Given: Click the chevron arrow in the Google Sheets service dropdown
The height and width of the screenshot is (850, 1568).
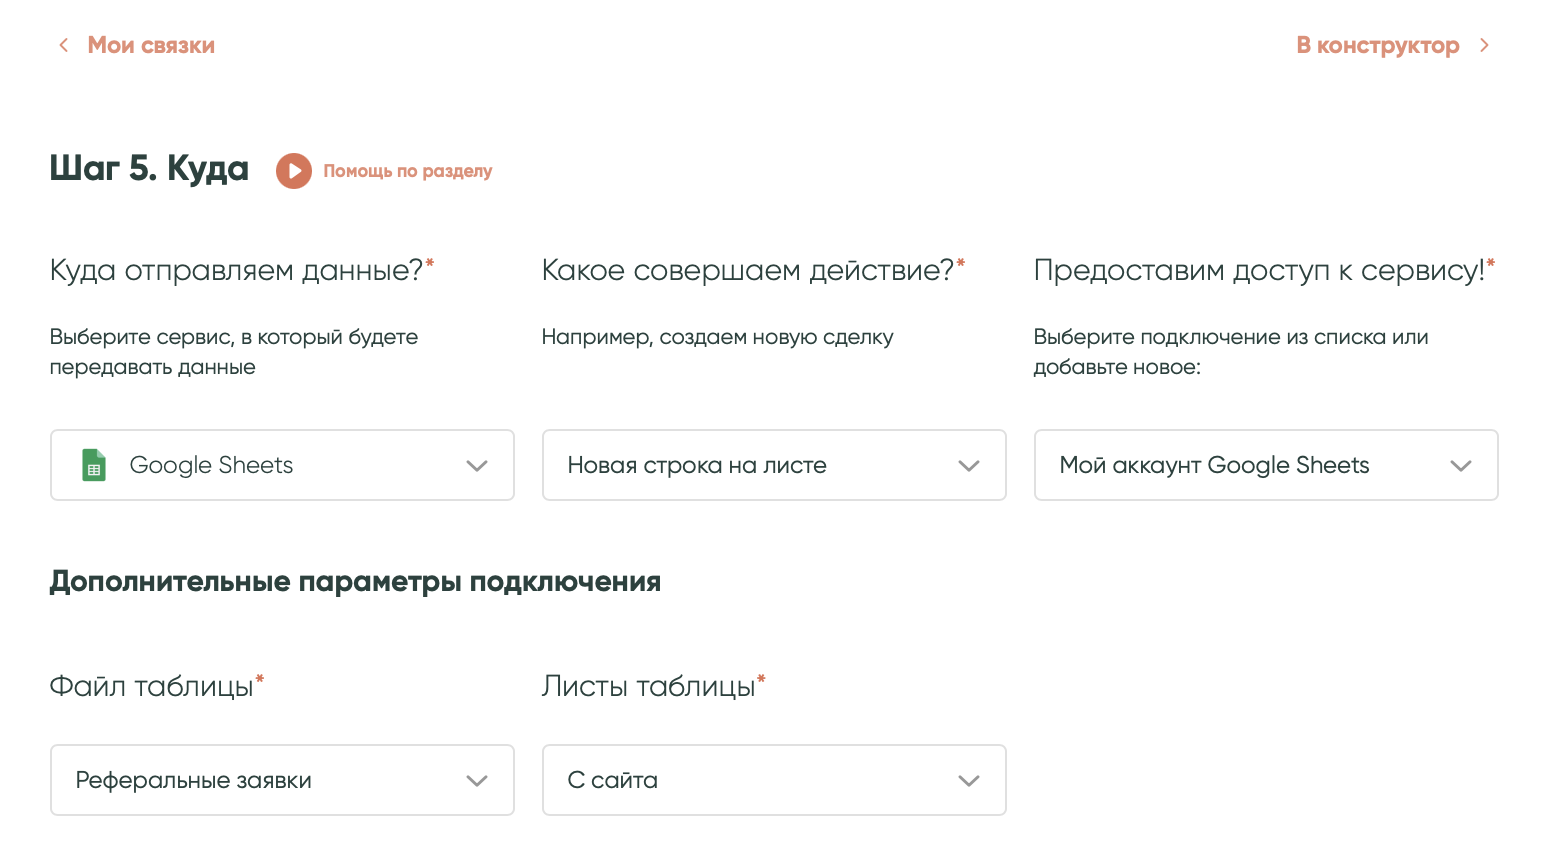Looking at the screenshot, I should click(x=477, y=466).
